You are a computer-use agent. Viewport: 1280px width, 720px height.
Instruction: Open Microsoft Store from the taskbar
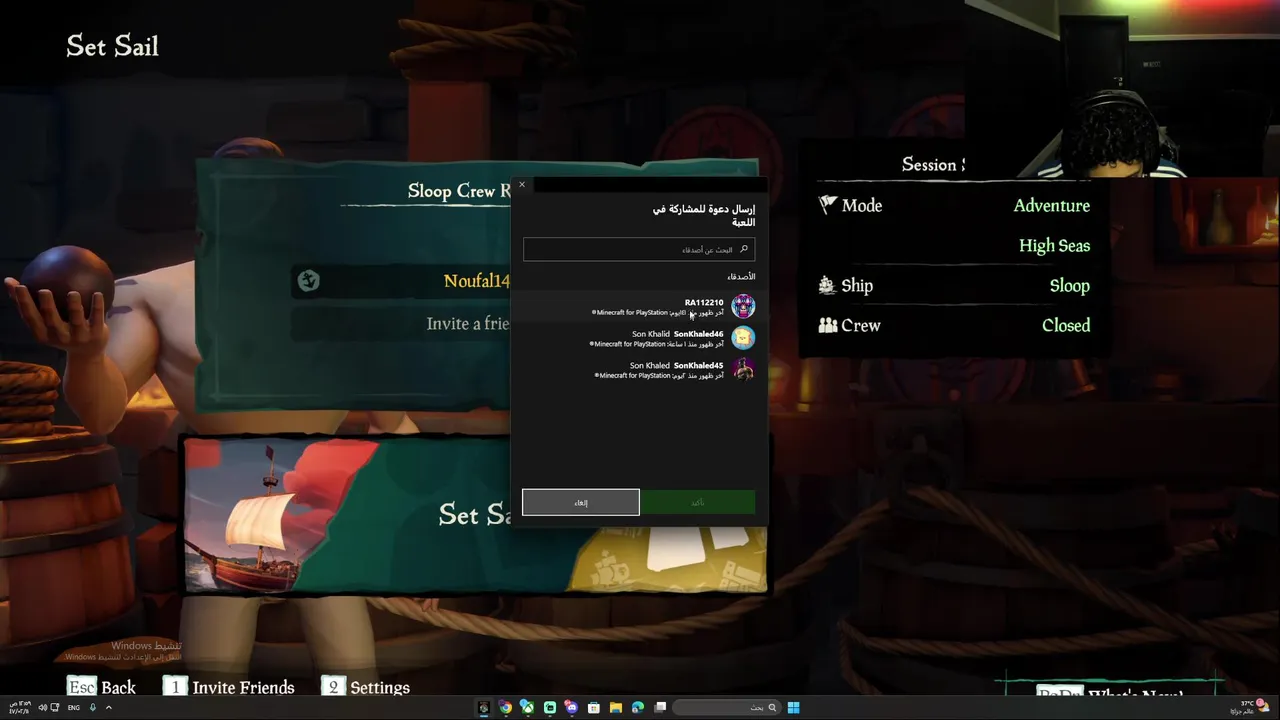coord(593,708)
